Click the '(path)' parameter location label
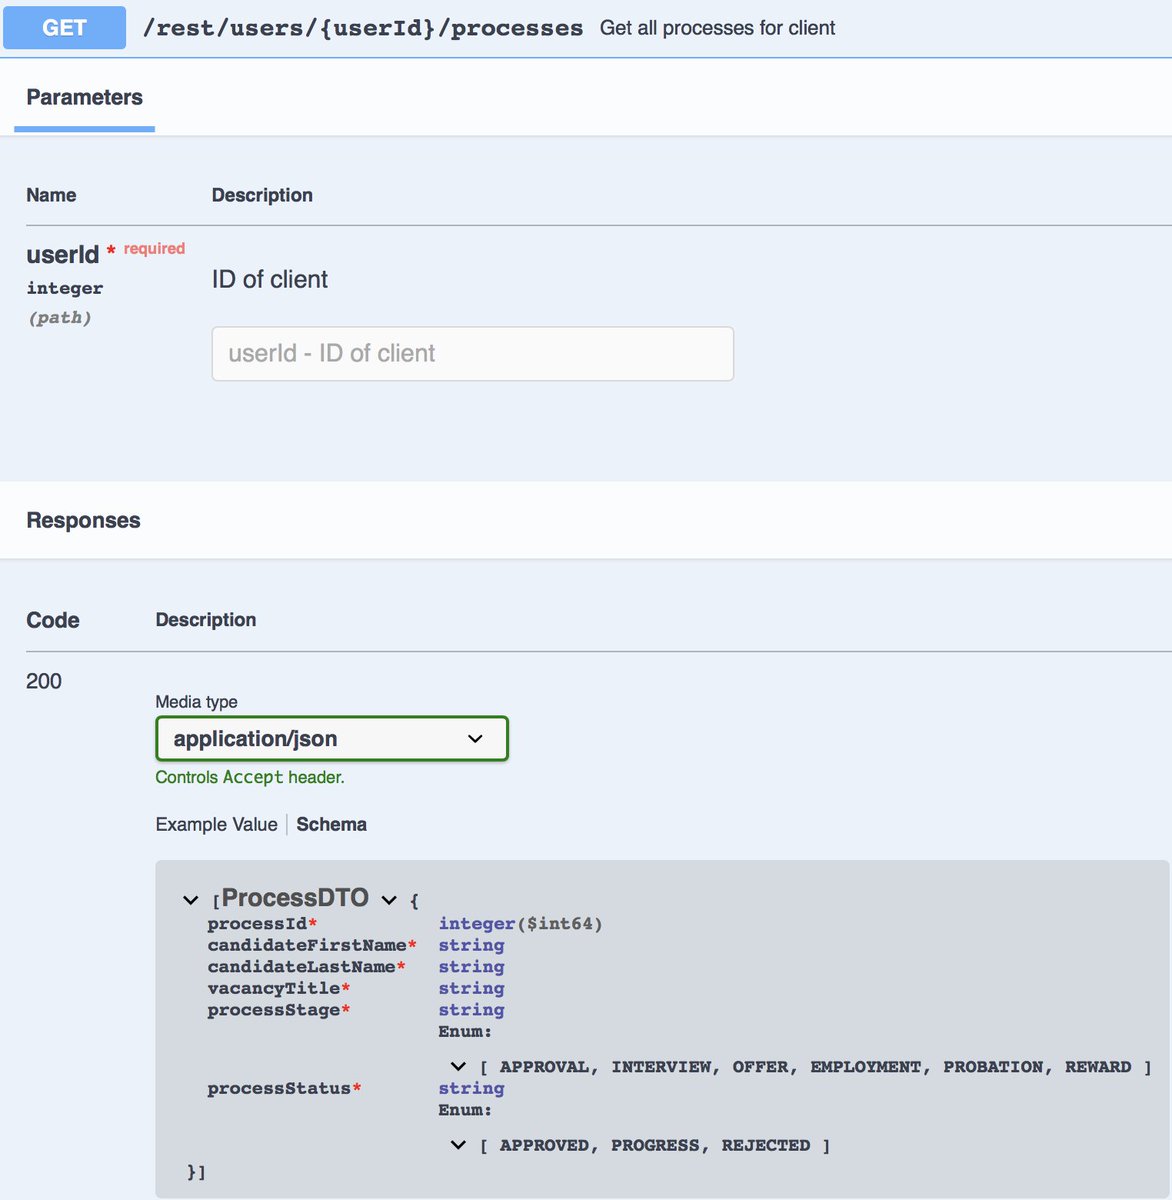Viewport: 1172px width, 1200px height. pos(59,318)
